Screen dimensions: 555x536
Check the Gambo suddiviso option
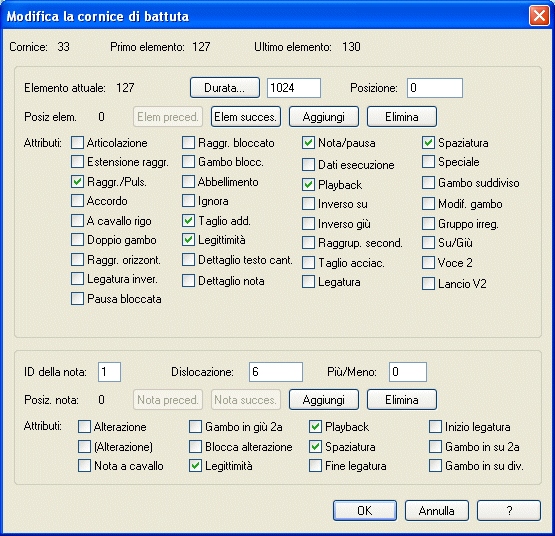pyautogui.click(x=428, y=183)
